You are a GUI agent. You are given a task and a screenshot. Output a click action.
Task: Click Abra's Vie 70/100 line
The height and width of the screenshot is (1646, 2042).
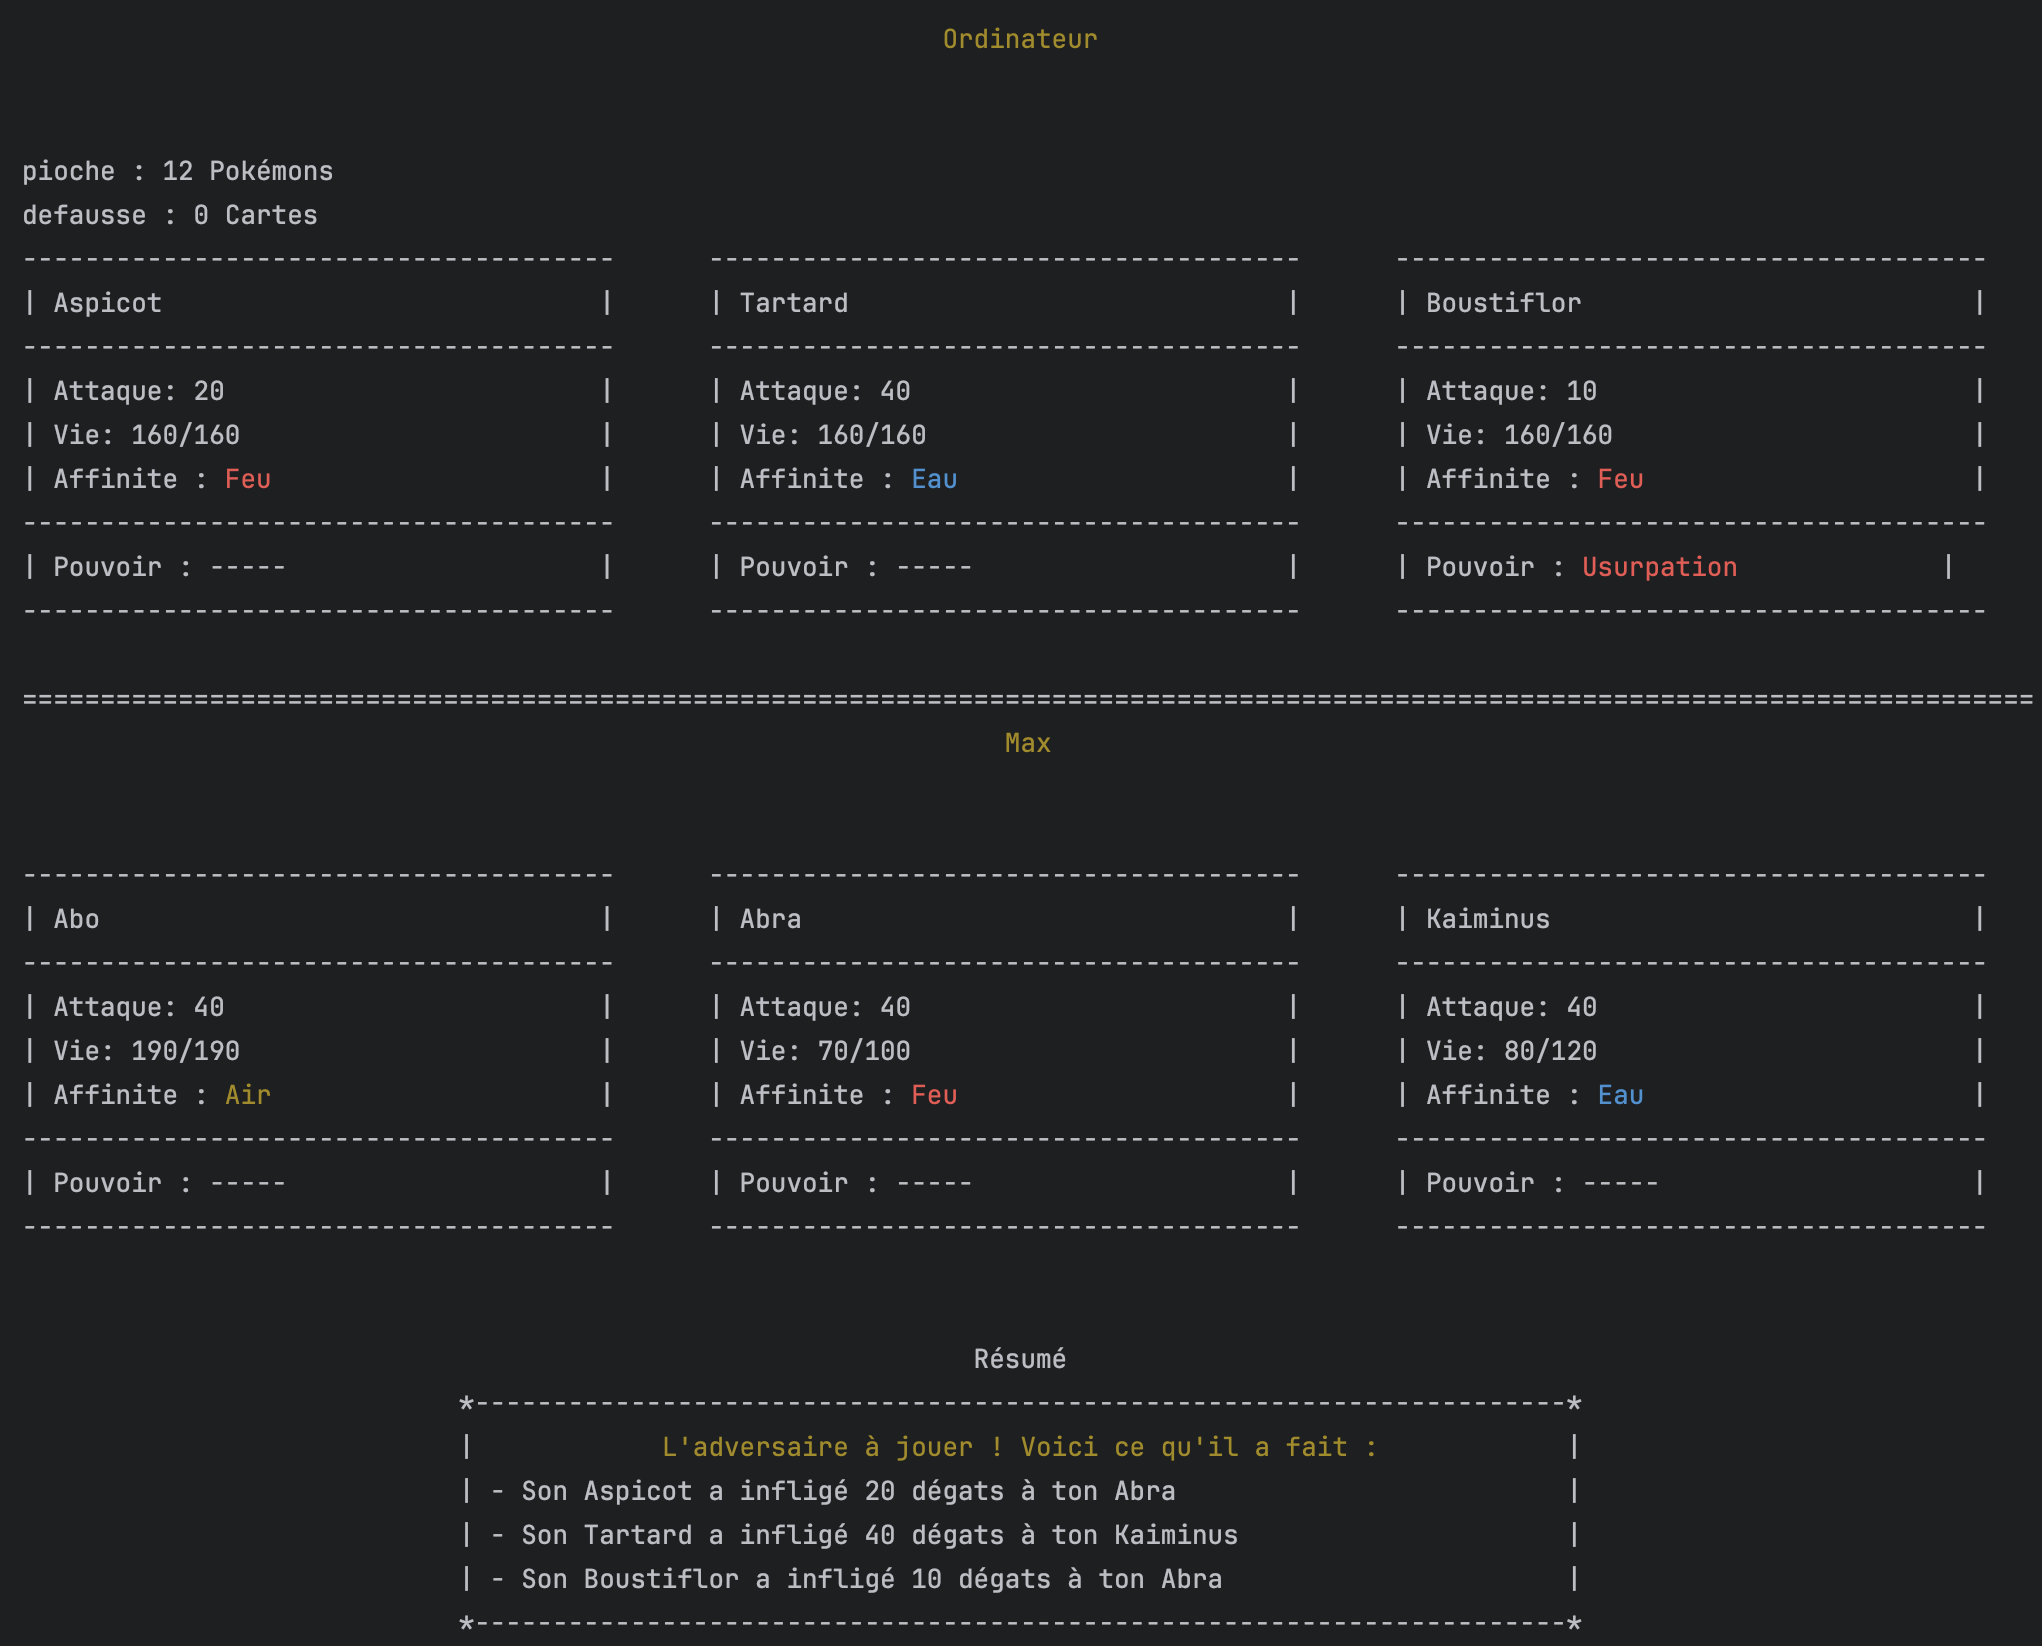coord(825,1051)
